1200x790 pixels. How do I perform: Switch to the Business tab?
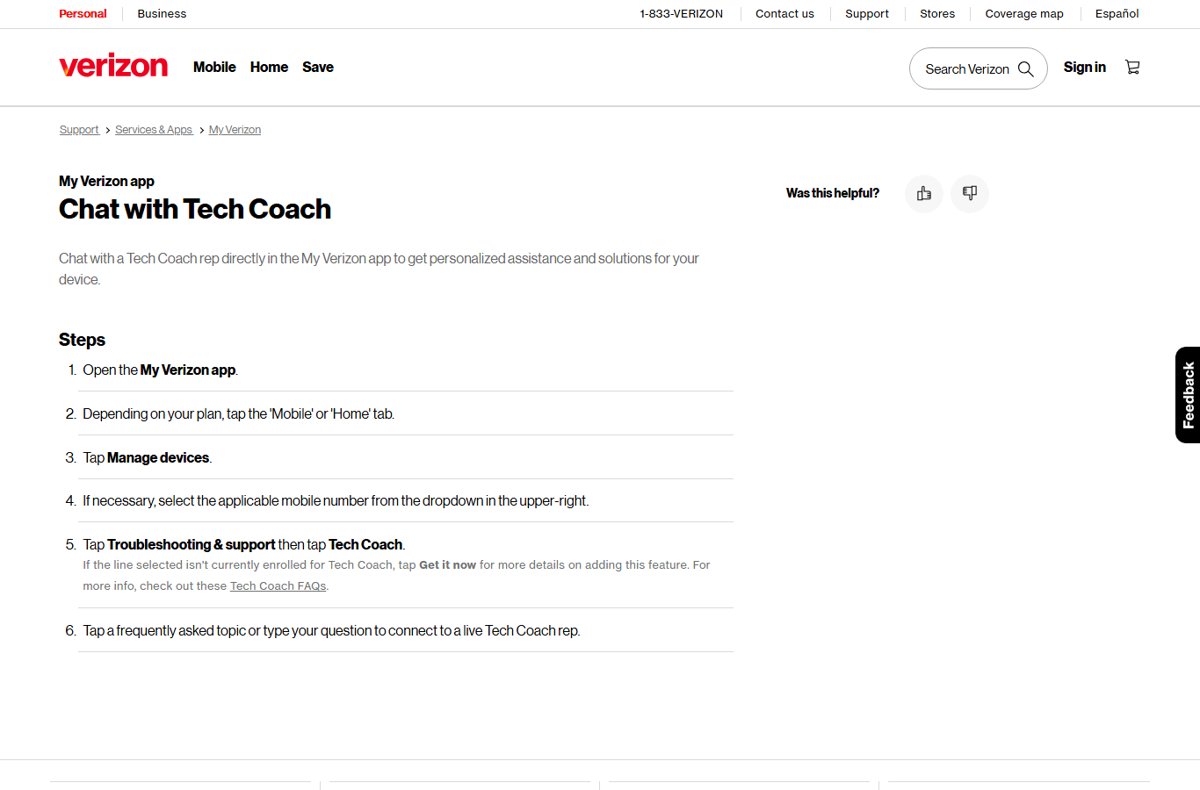[162, 14]
